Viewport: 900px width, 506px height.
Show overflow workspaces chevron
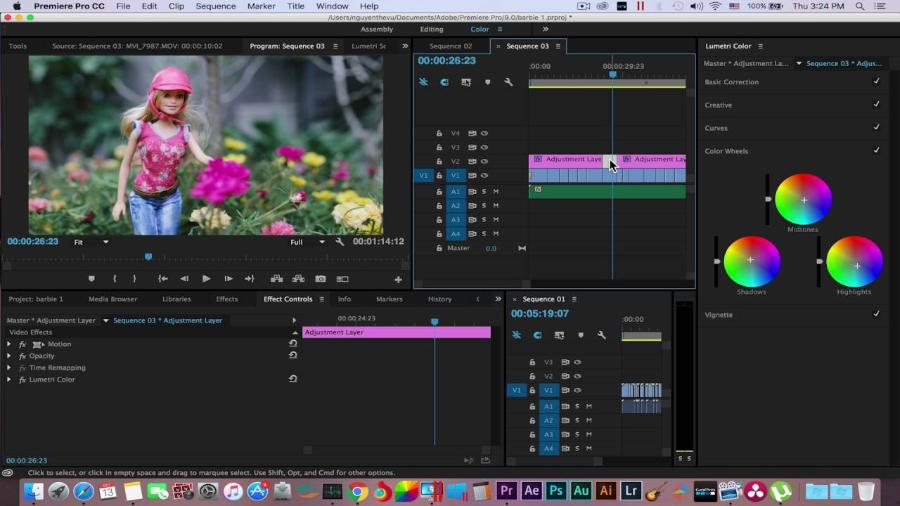click(x=545, y=29)
